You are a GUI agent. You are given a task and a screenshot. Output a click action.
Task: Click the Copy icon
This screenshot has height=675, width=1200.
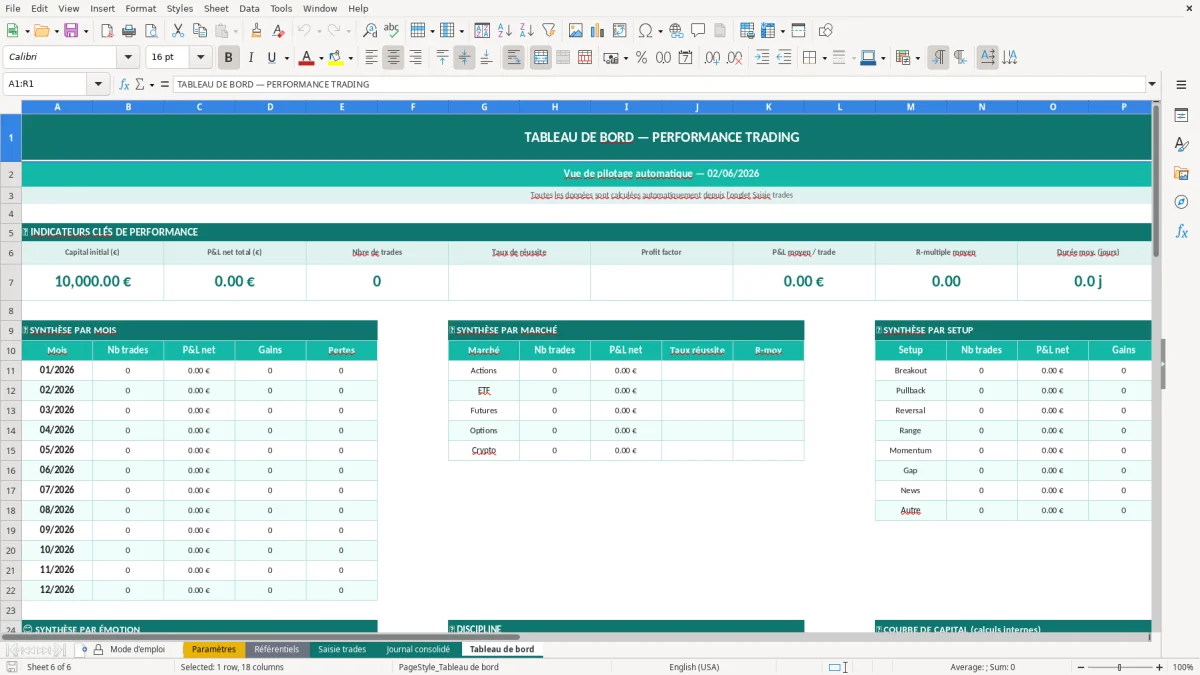199,31
